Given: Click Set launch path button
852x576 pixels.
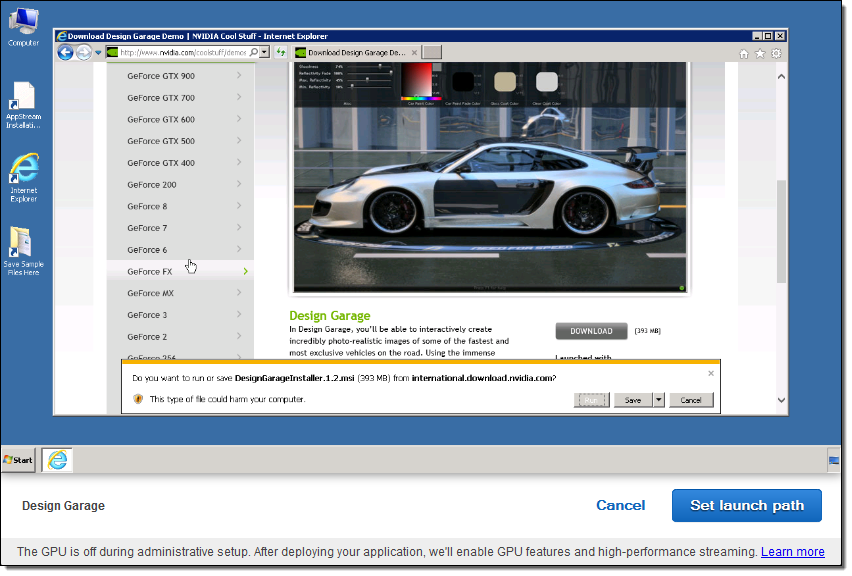Looking at the screenshot, I should [x=747, y=505].
